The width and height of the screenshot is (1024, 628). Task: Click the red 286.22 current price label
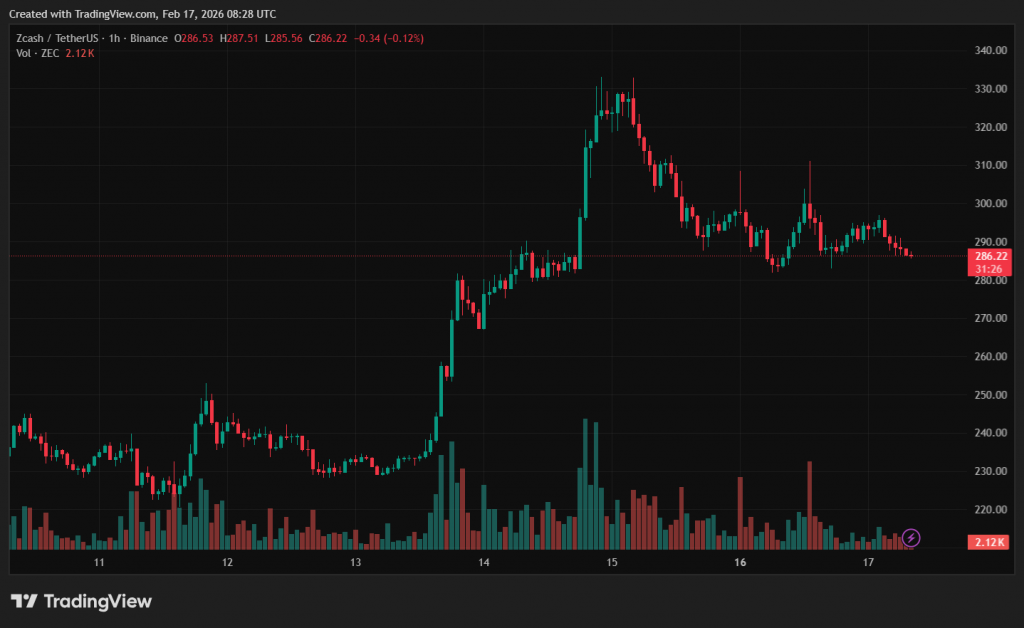990,256
